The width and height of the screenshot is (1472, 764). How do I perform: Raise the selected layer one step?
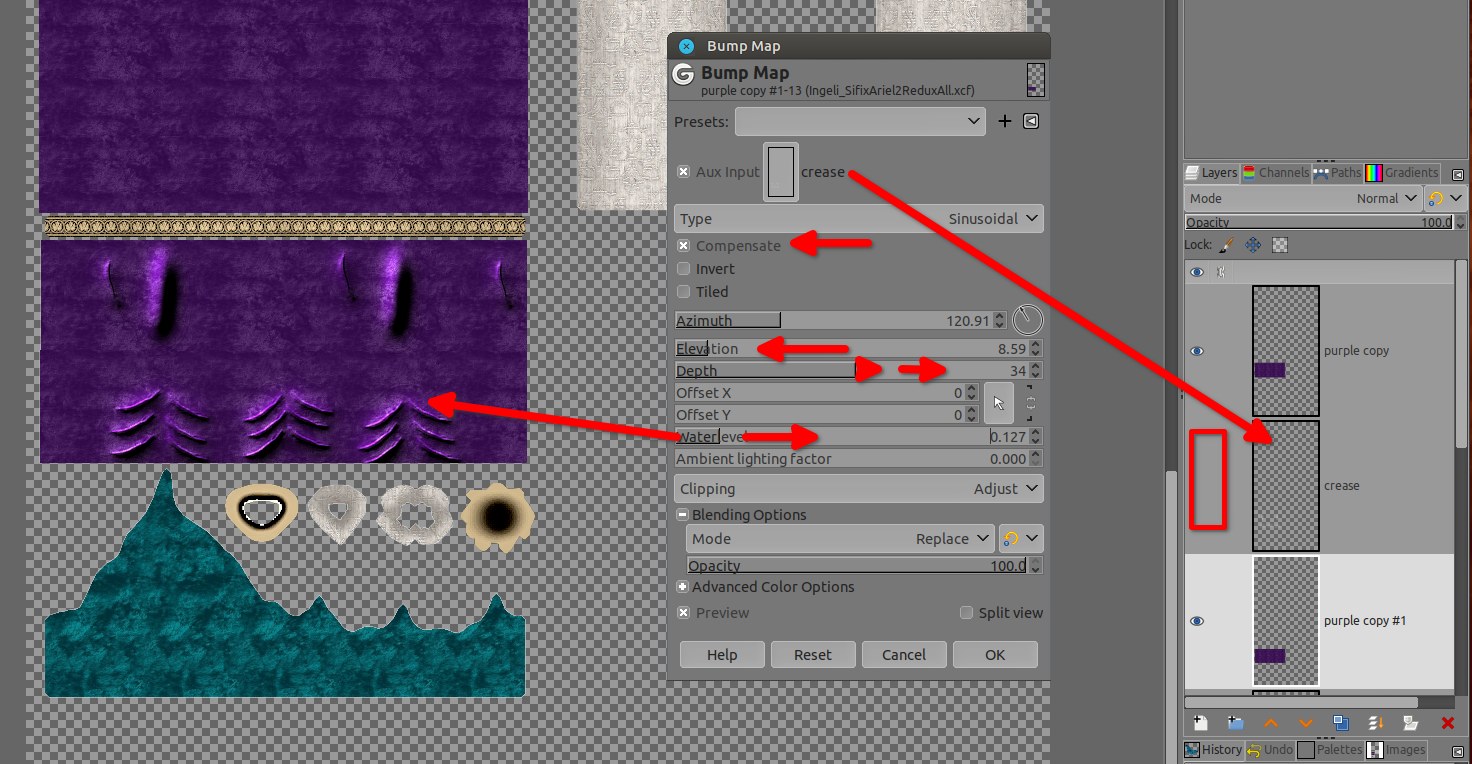[1271, 723]
